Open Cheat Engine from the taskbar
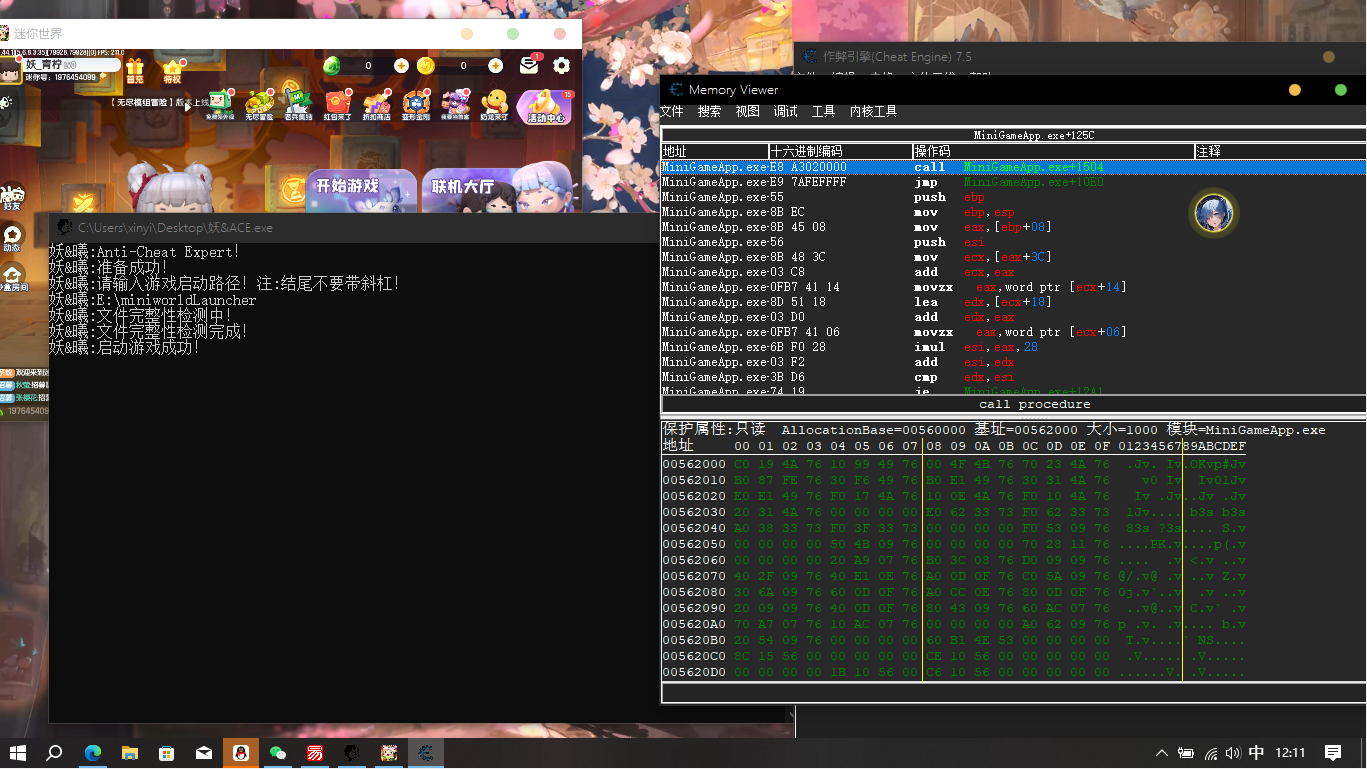This screenshot has height=769, width=1367. pos(425,753)
